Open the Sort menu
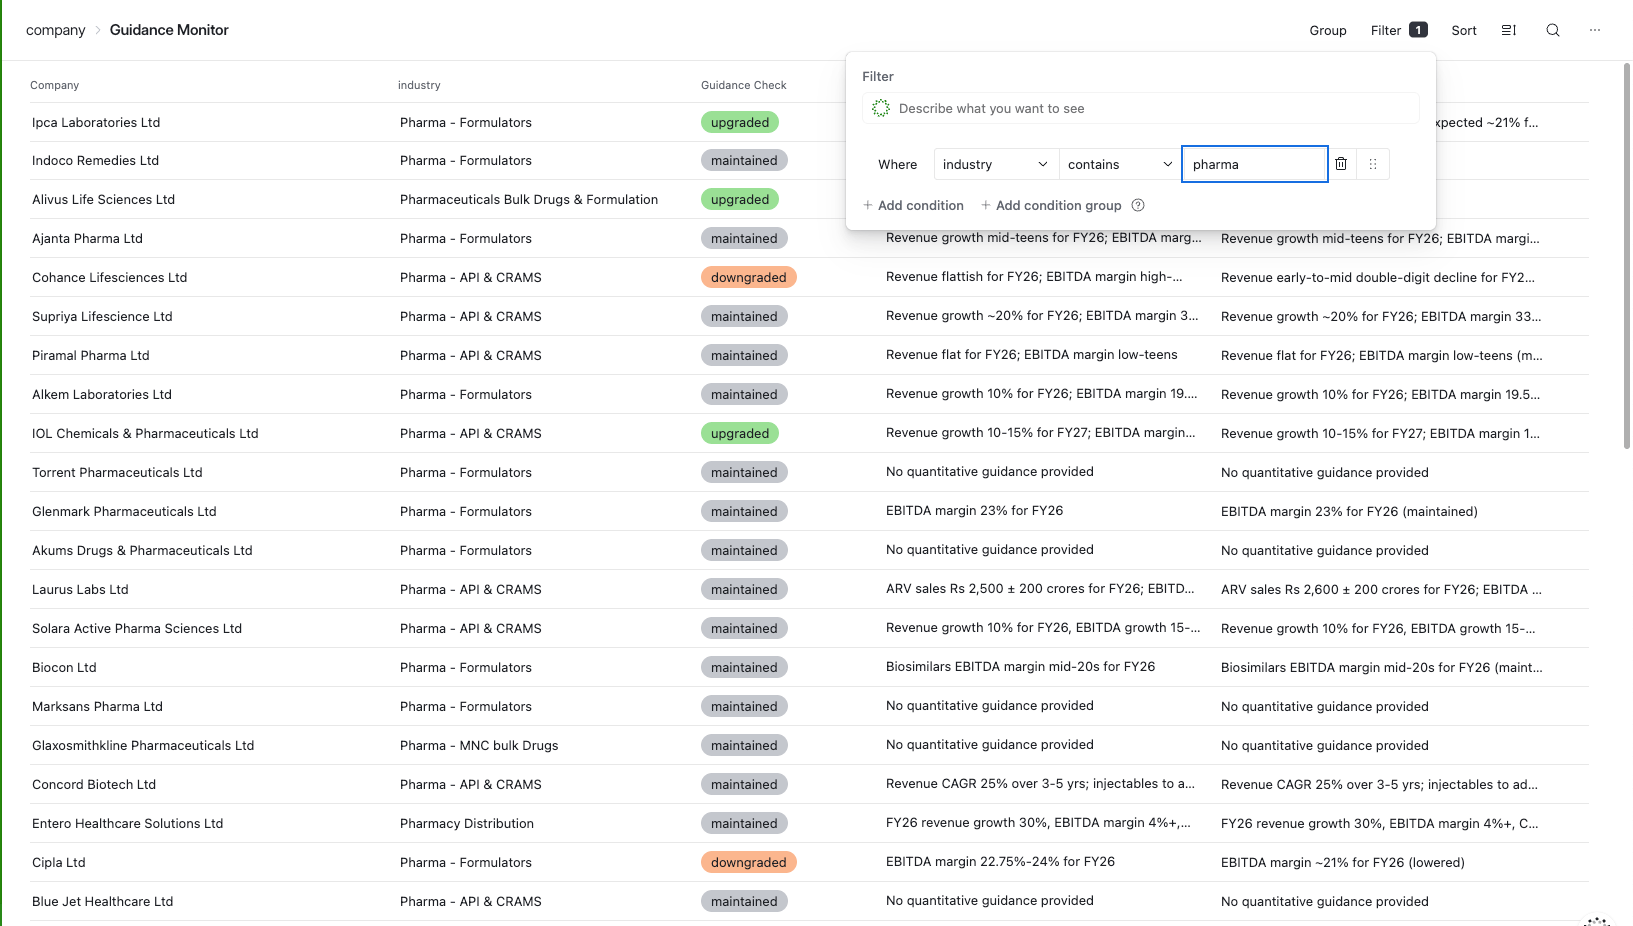 [1464, 30]
